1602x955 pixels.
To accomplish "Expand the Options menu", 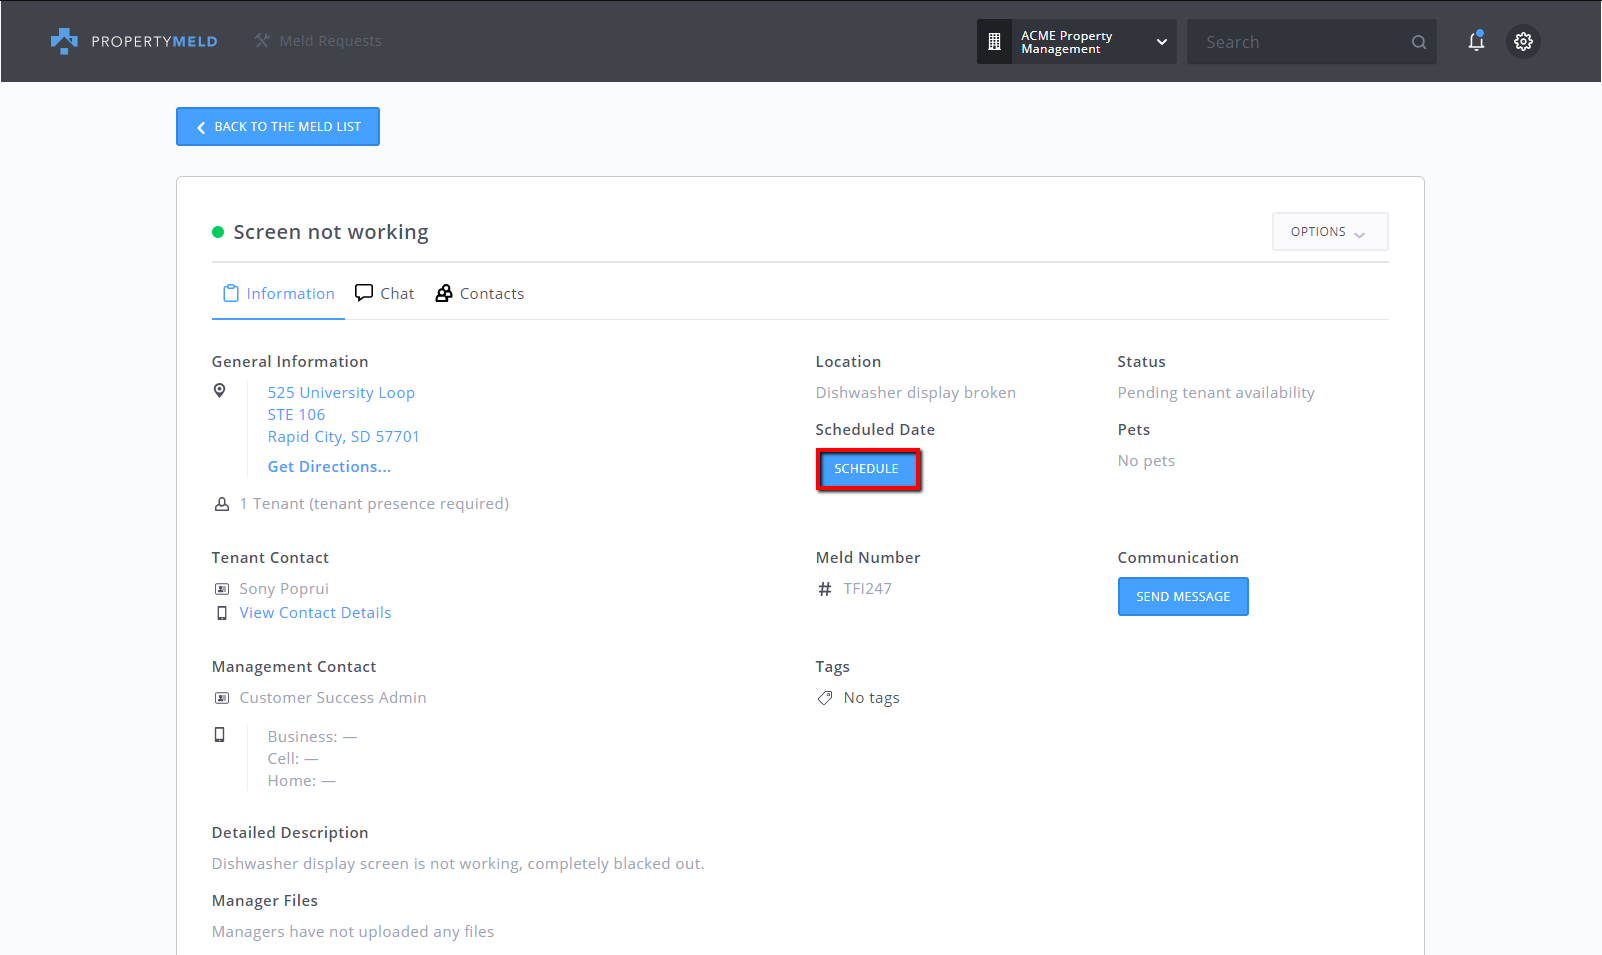I will coord(1329,231).
